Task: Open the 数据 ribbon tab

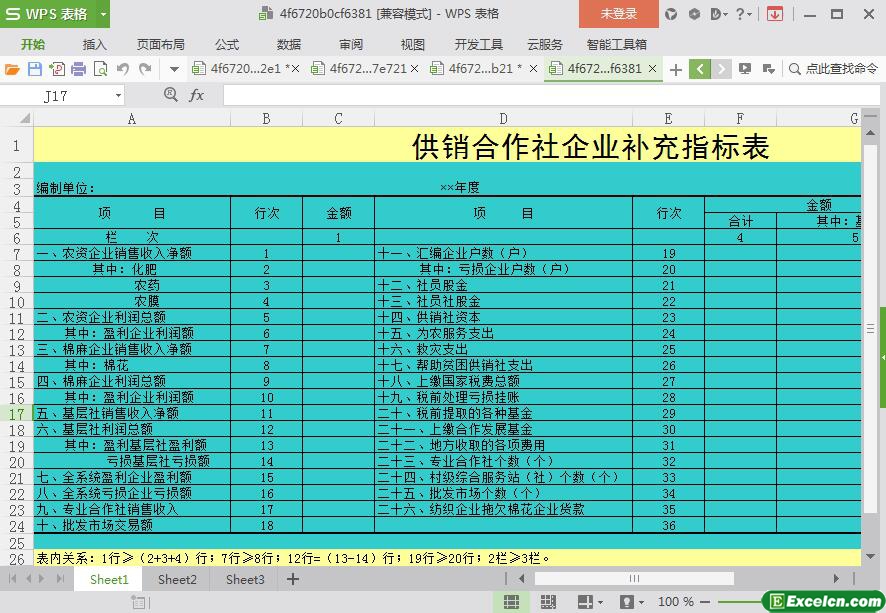Action: point(289,45)
